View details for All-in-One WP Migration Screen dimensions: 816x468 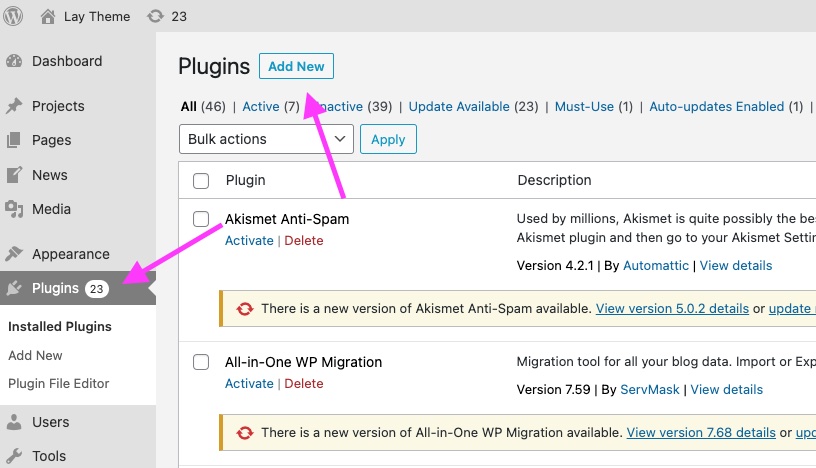coord(726,390)
